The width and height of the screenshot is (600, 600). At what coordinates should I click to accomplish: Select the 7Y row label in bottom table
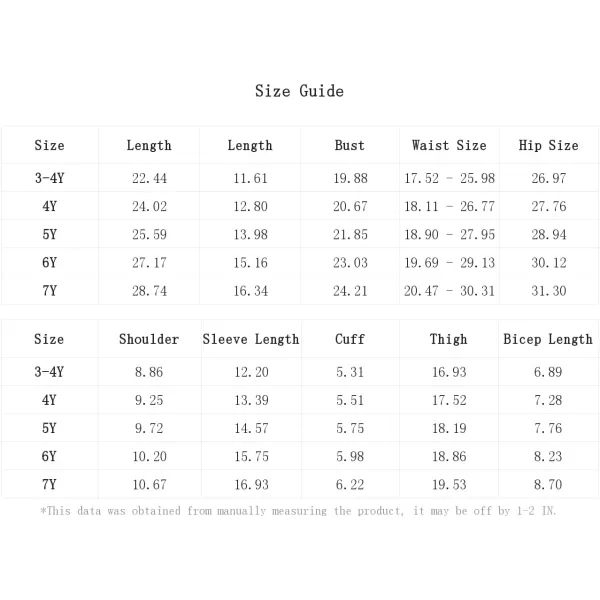tap(49, 484)
